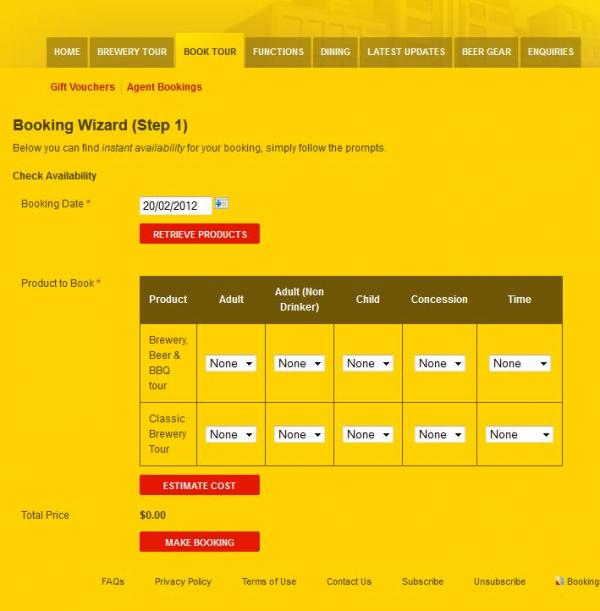
Task: Open the Privacy Policy footer link
Action: pyautogui.click(x=183, y=582)
